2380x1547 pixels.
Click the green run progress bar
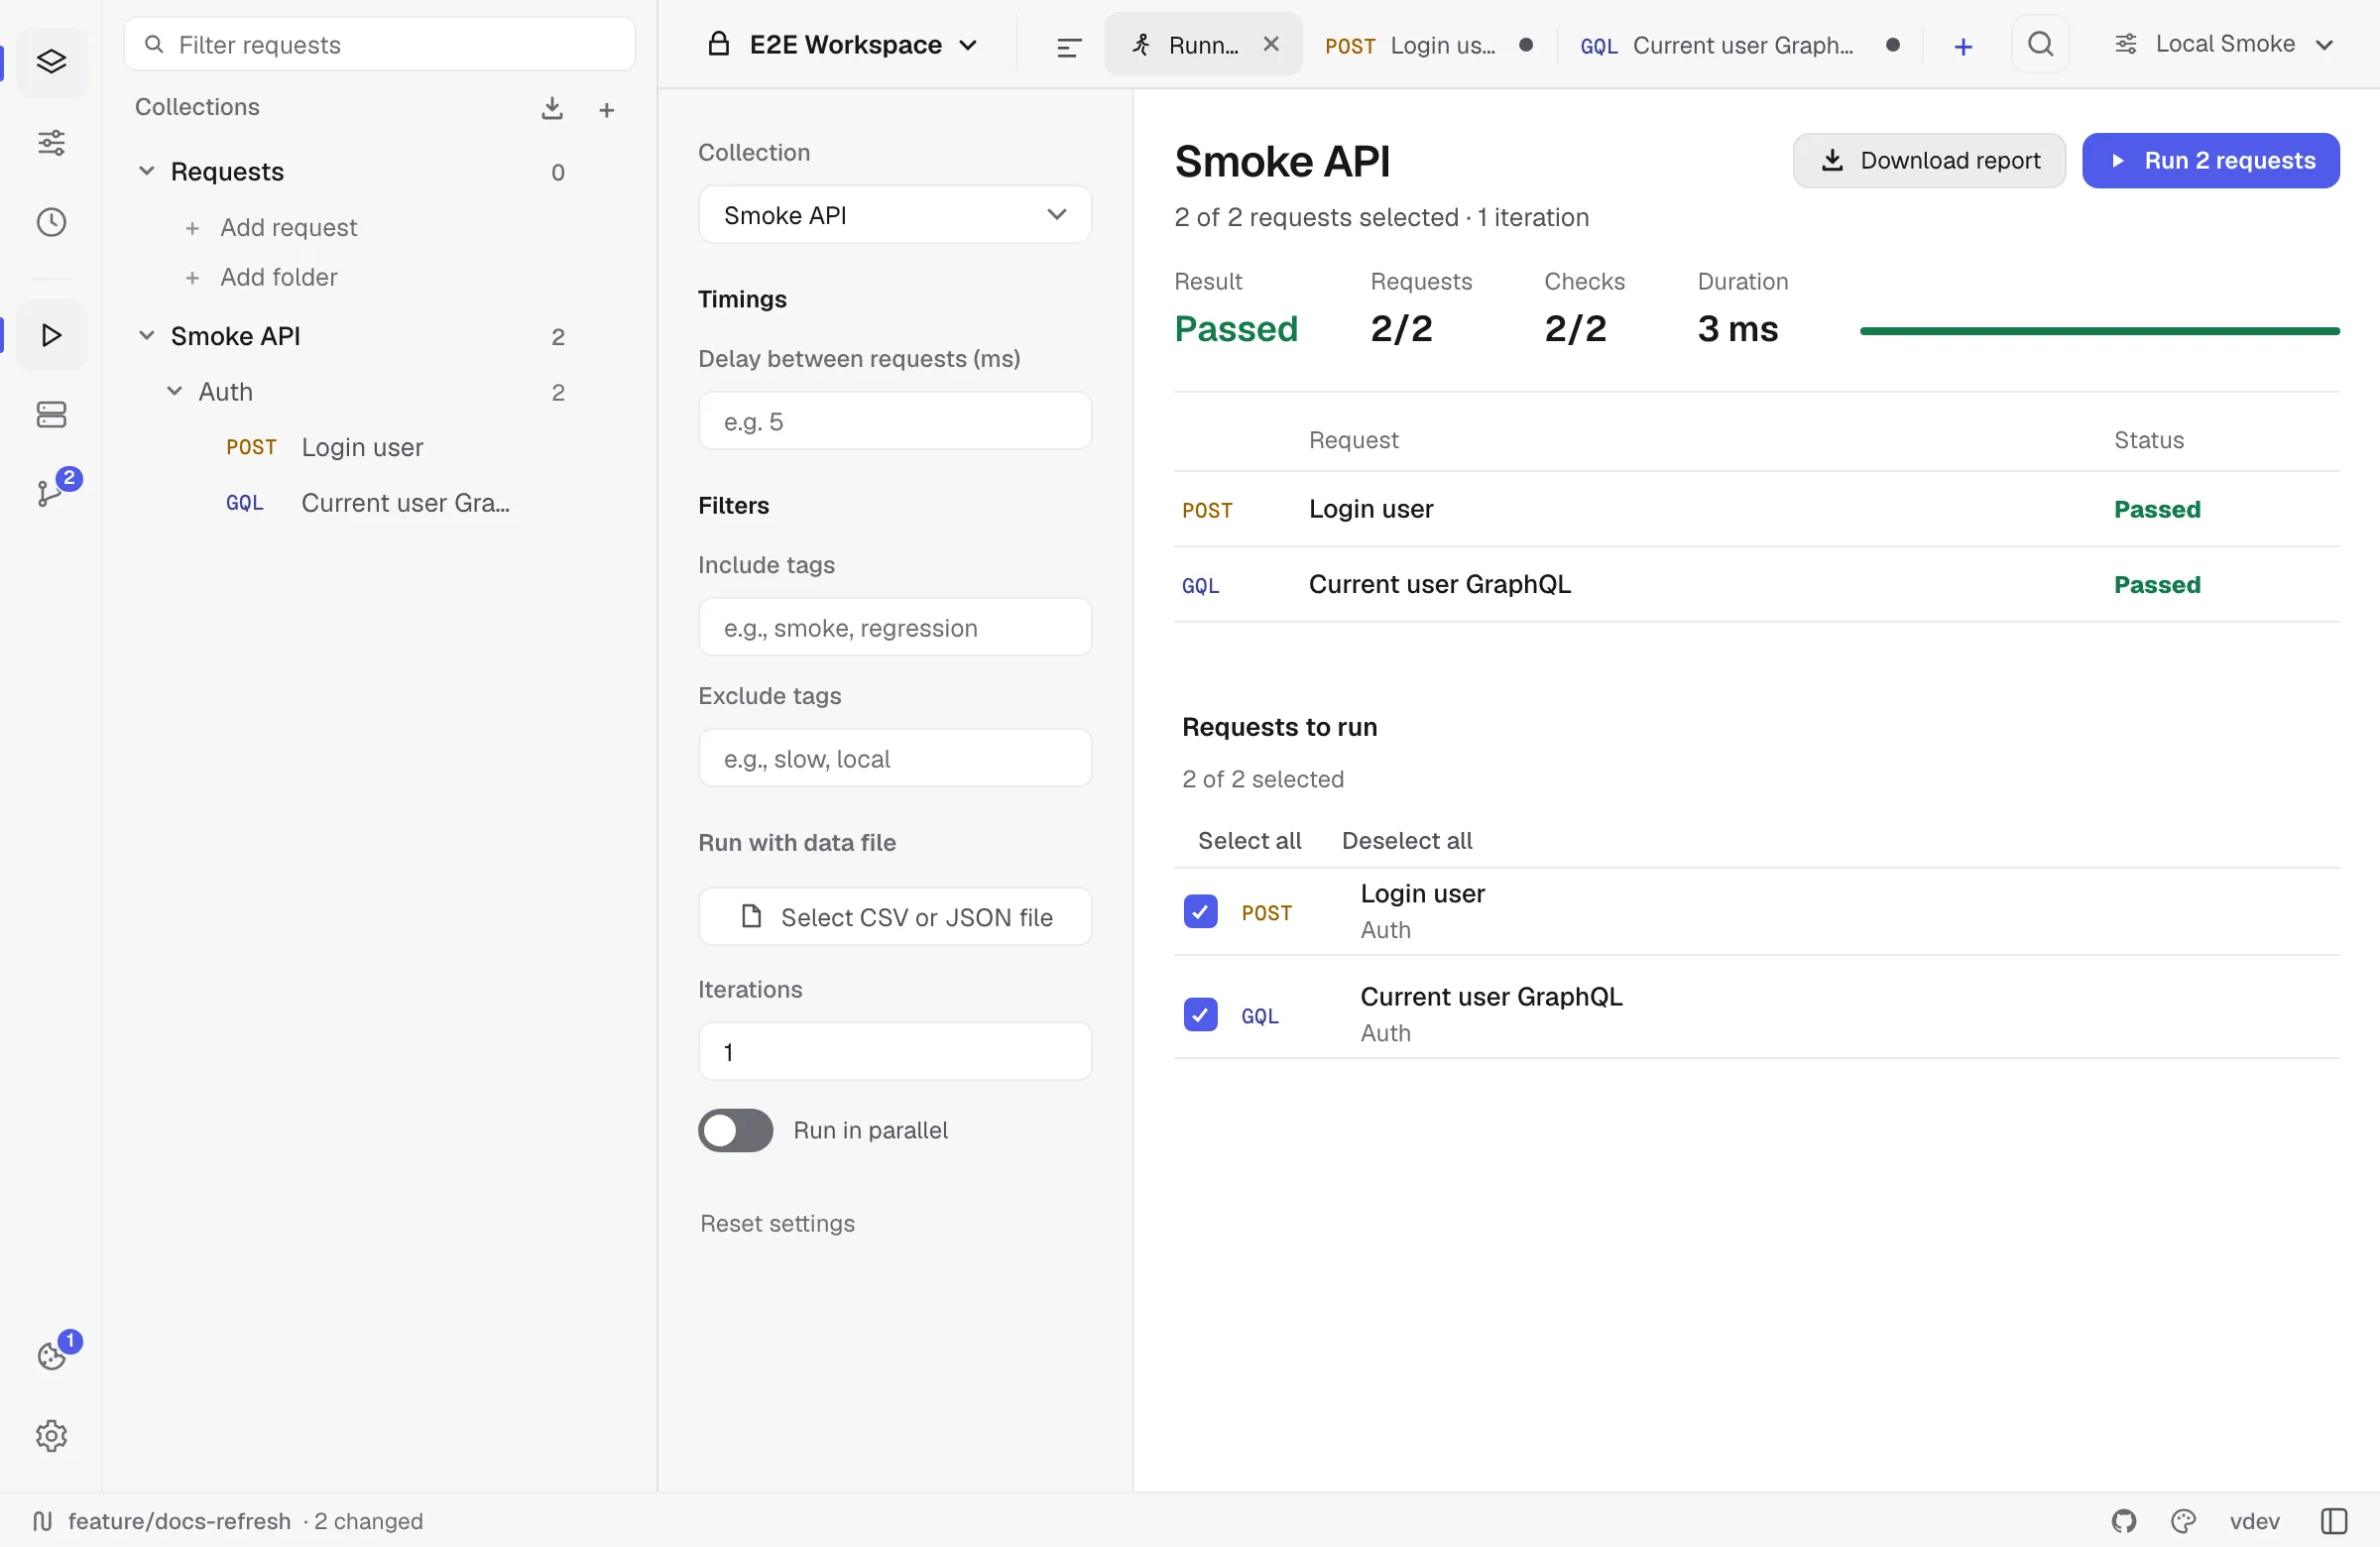point(2099,331)
